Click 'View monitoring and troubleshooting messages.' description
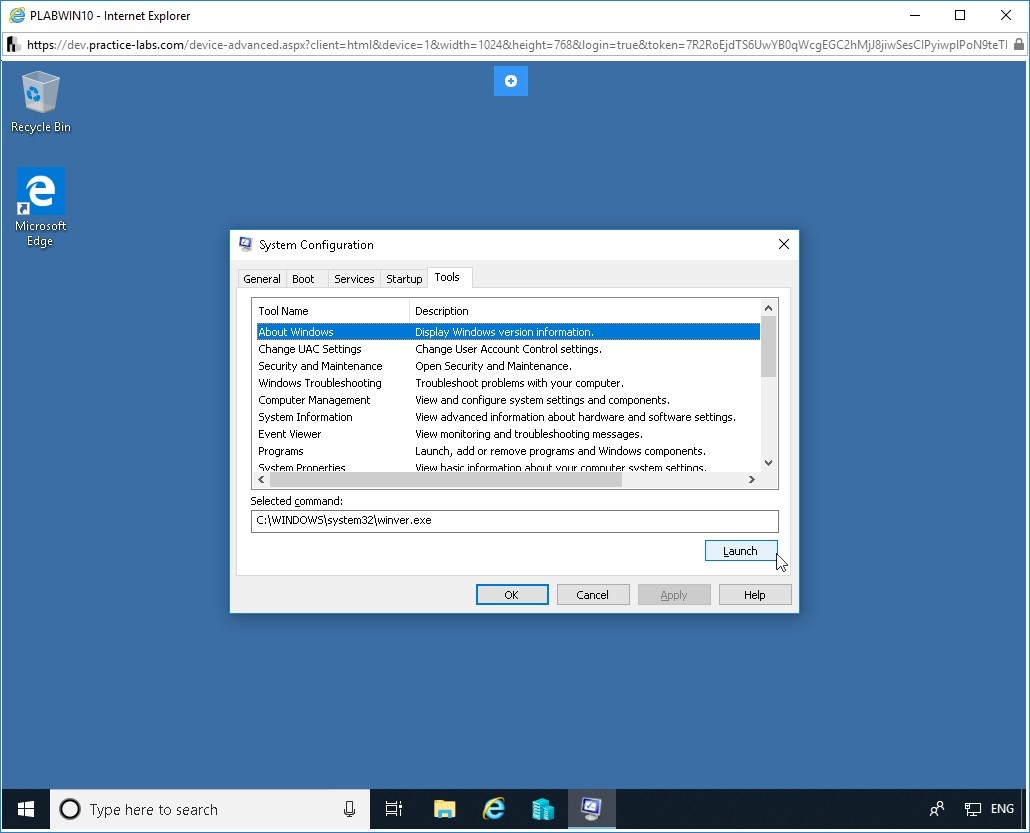The width and height of the screenshot is (1030, 833). point(529,434)
